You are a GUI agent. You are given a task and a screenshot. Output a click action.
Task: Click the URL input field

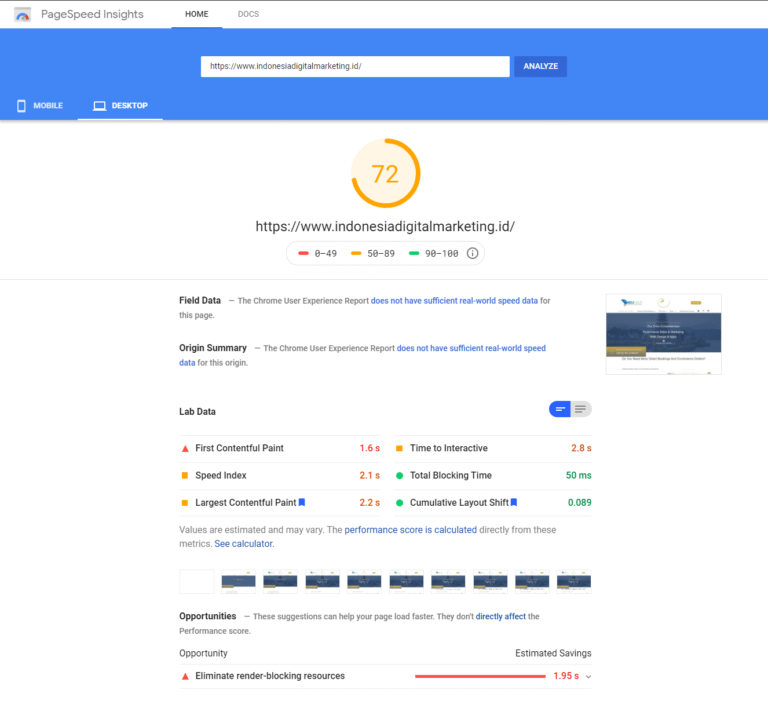[355, 67]
